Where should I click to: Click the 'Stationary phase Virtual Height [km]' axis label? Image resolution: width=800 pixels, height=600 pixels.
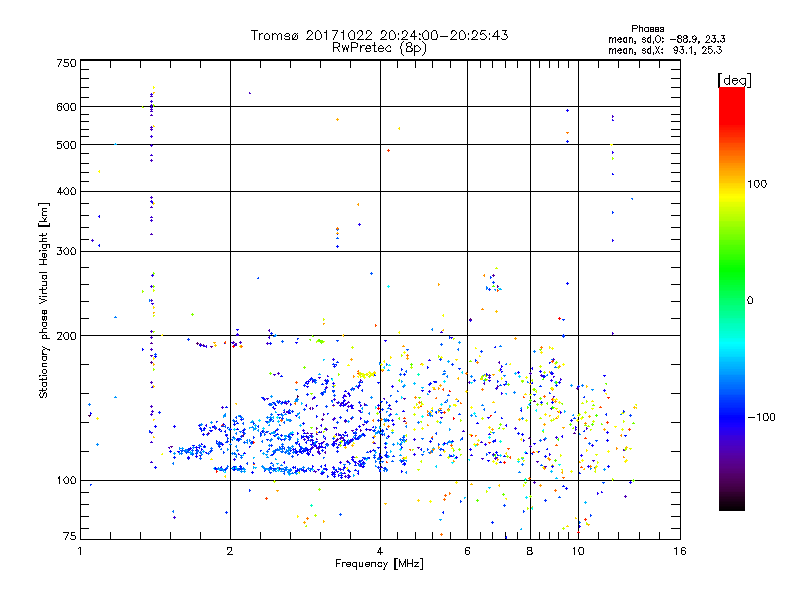43,300
